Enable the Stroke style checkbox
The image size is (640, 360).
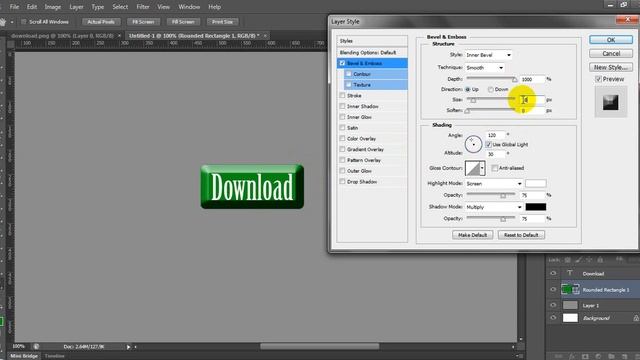[342, 96]
